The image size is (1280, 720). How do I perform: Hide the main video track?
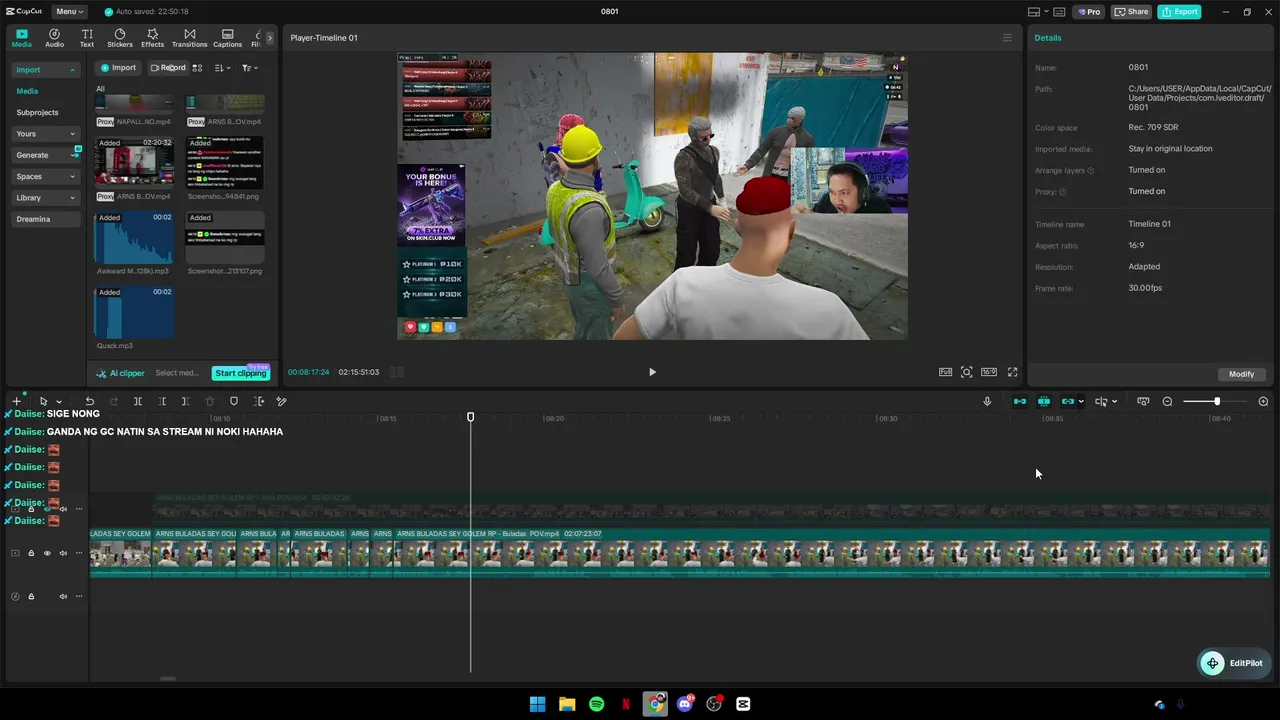point(47,553)
